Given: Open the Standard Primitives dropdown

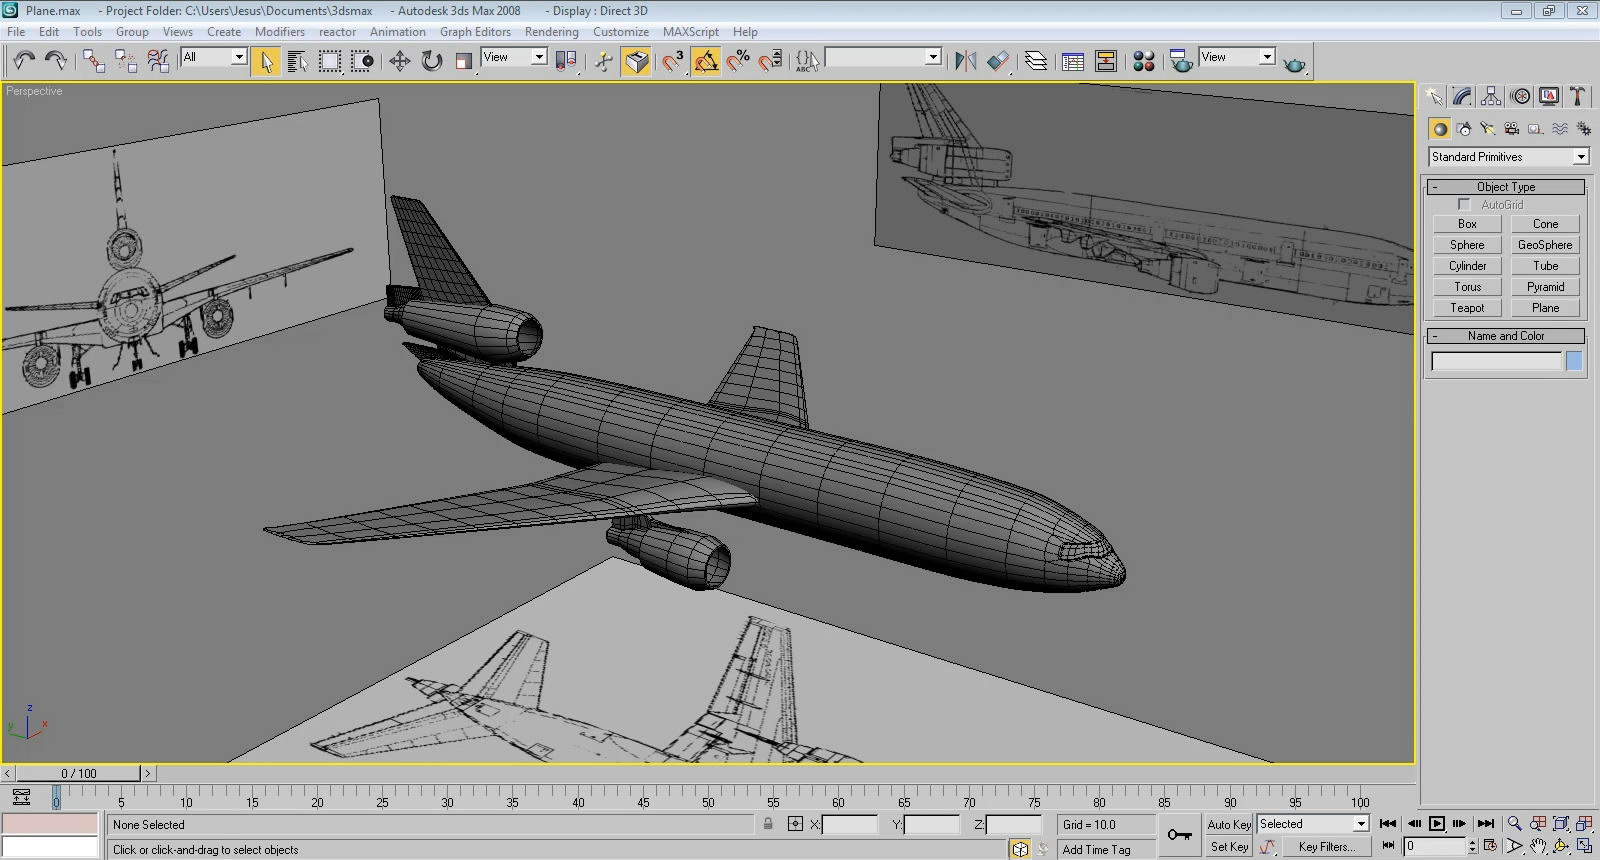Looking at the screenshot, I should [1509, 157].
